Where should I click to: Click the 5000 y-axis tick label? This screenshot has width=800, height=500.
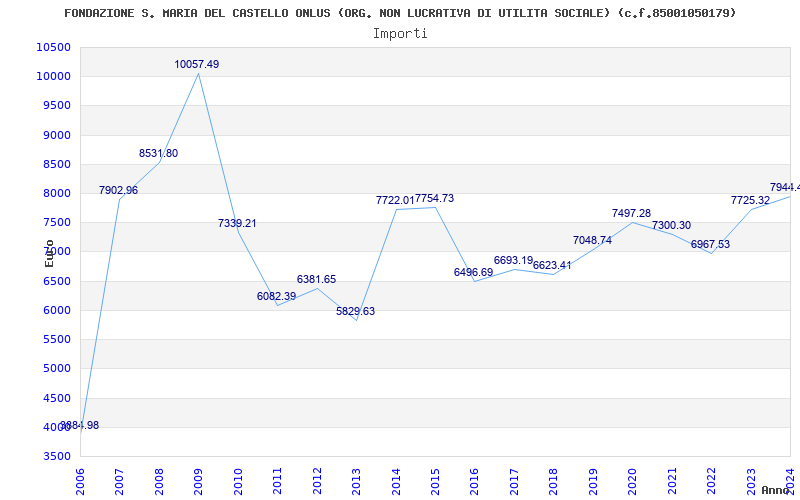(56, 368)
